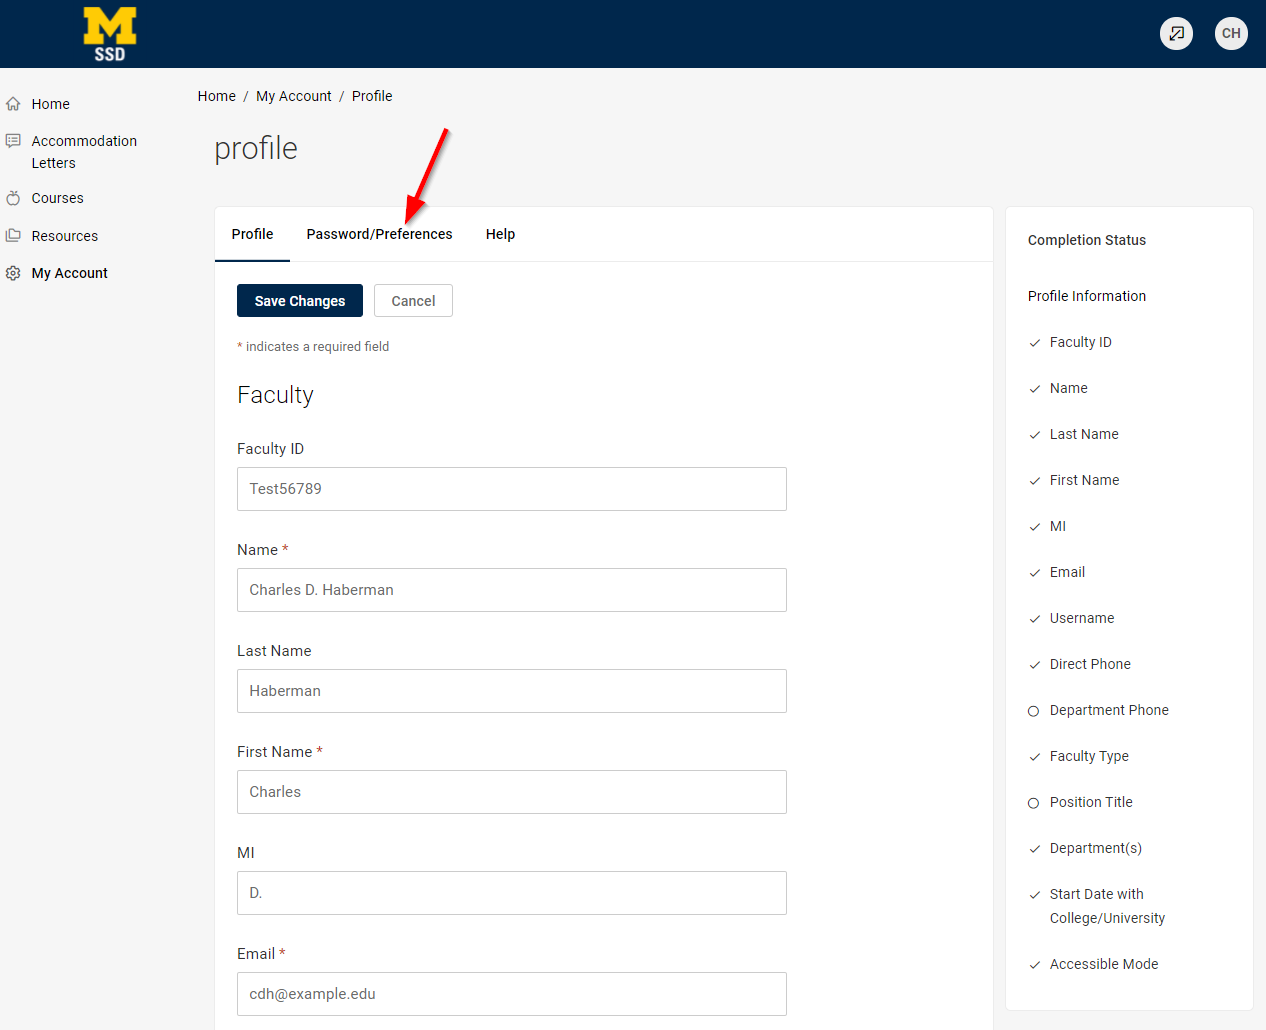Viewport: 1266px width, 1030px height.
Task: Open the CH user avatar menu
Action: 1231,33
